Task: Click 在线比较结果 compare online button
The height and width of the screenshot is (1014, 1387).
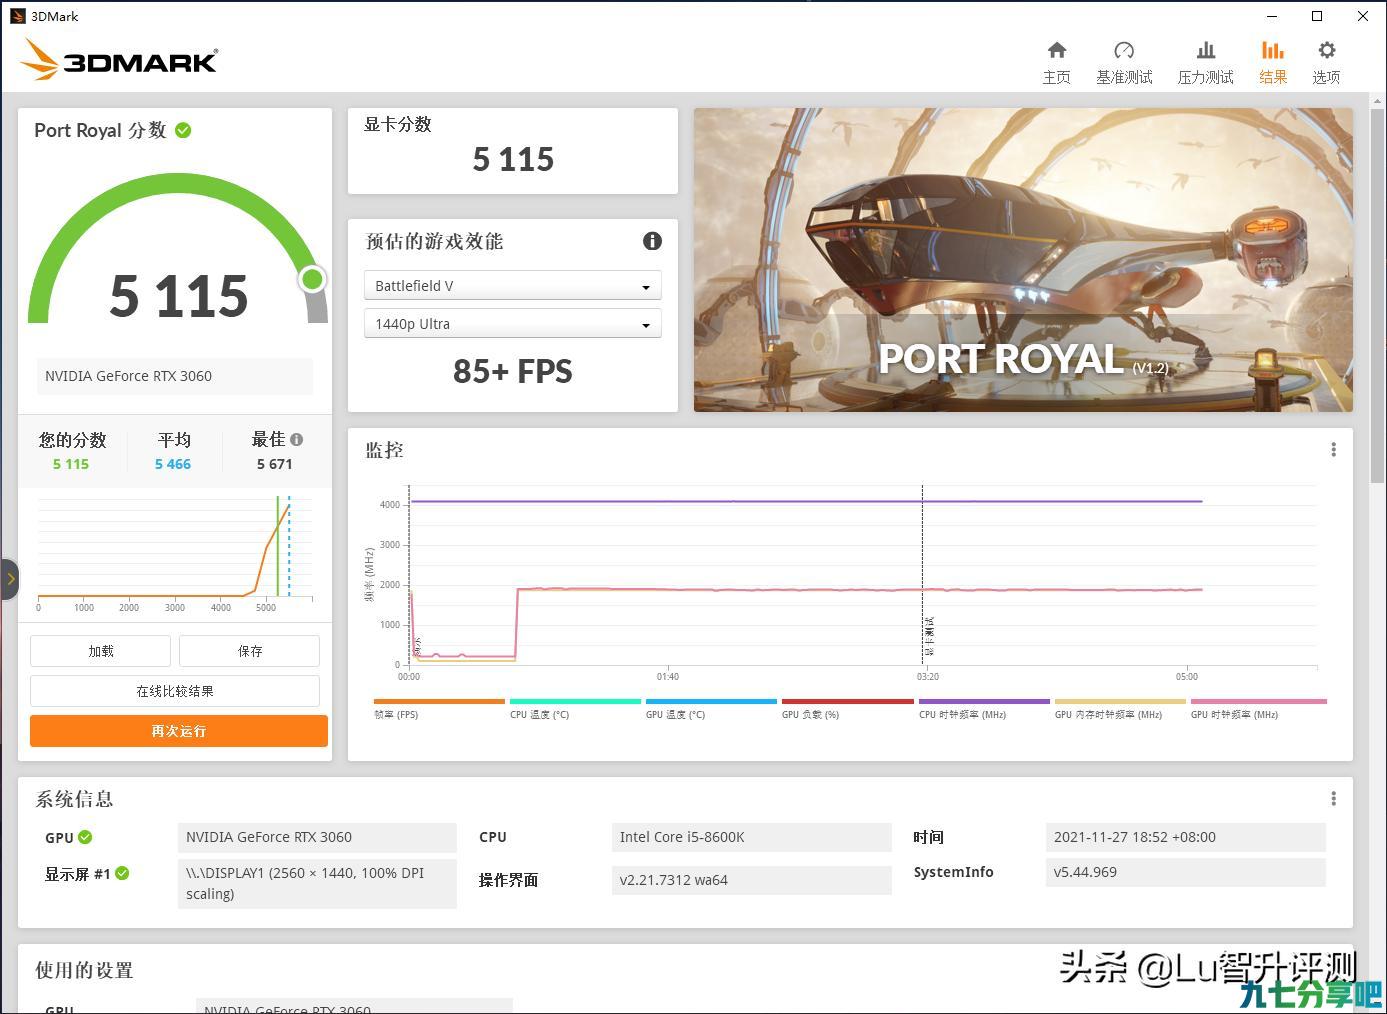Action: pyautogui.click(x=175, y=691)
